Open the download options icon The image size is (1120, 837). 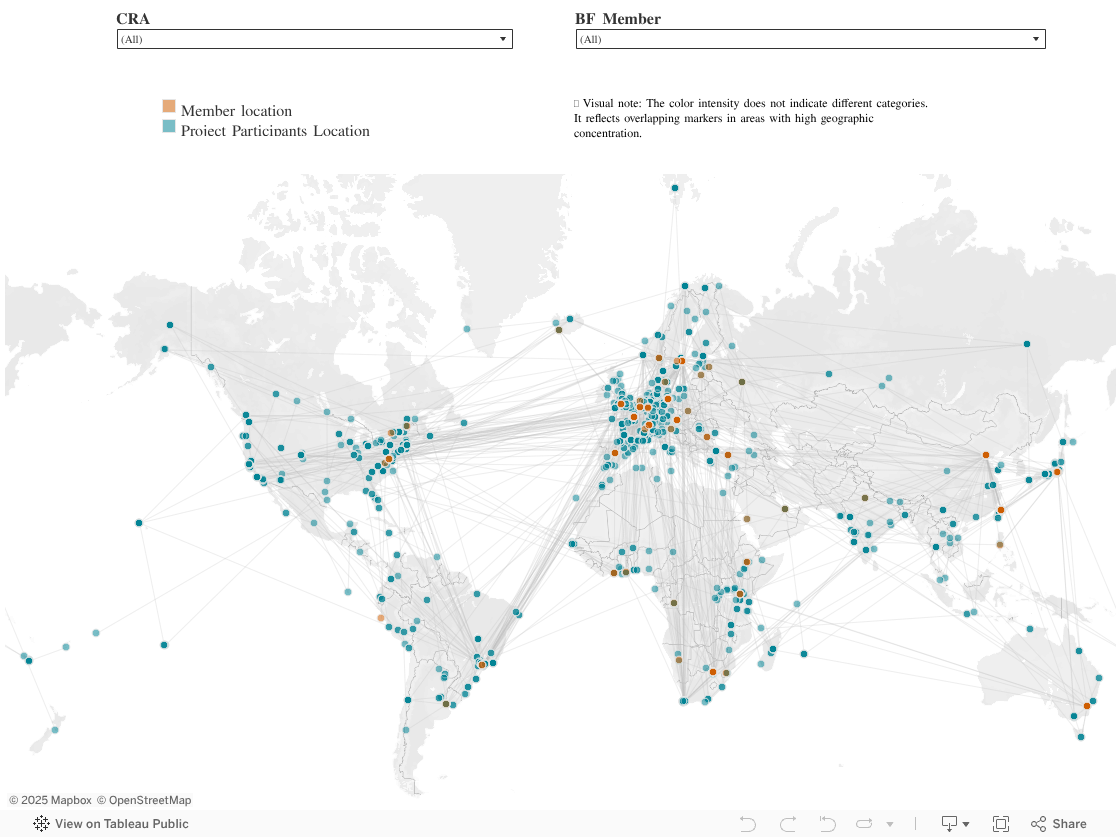point(955,824)
